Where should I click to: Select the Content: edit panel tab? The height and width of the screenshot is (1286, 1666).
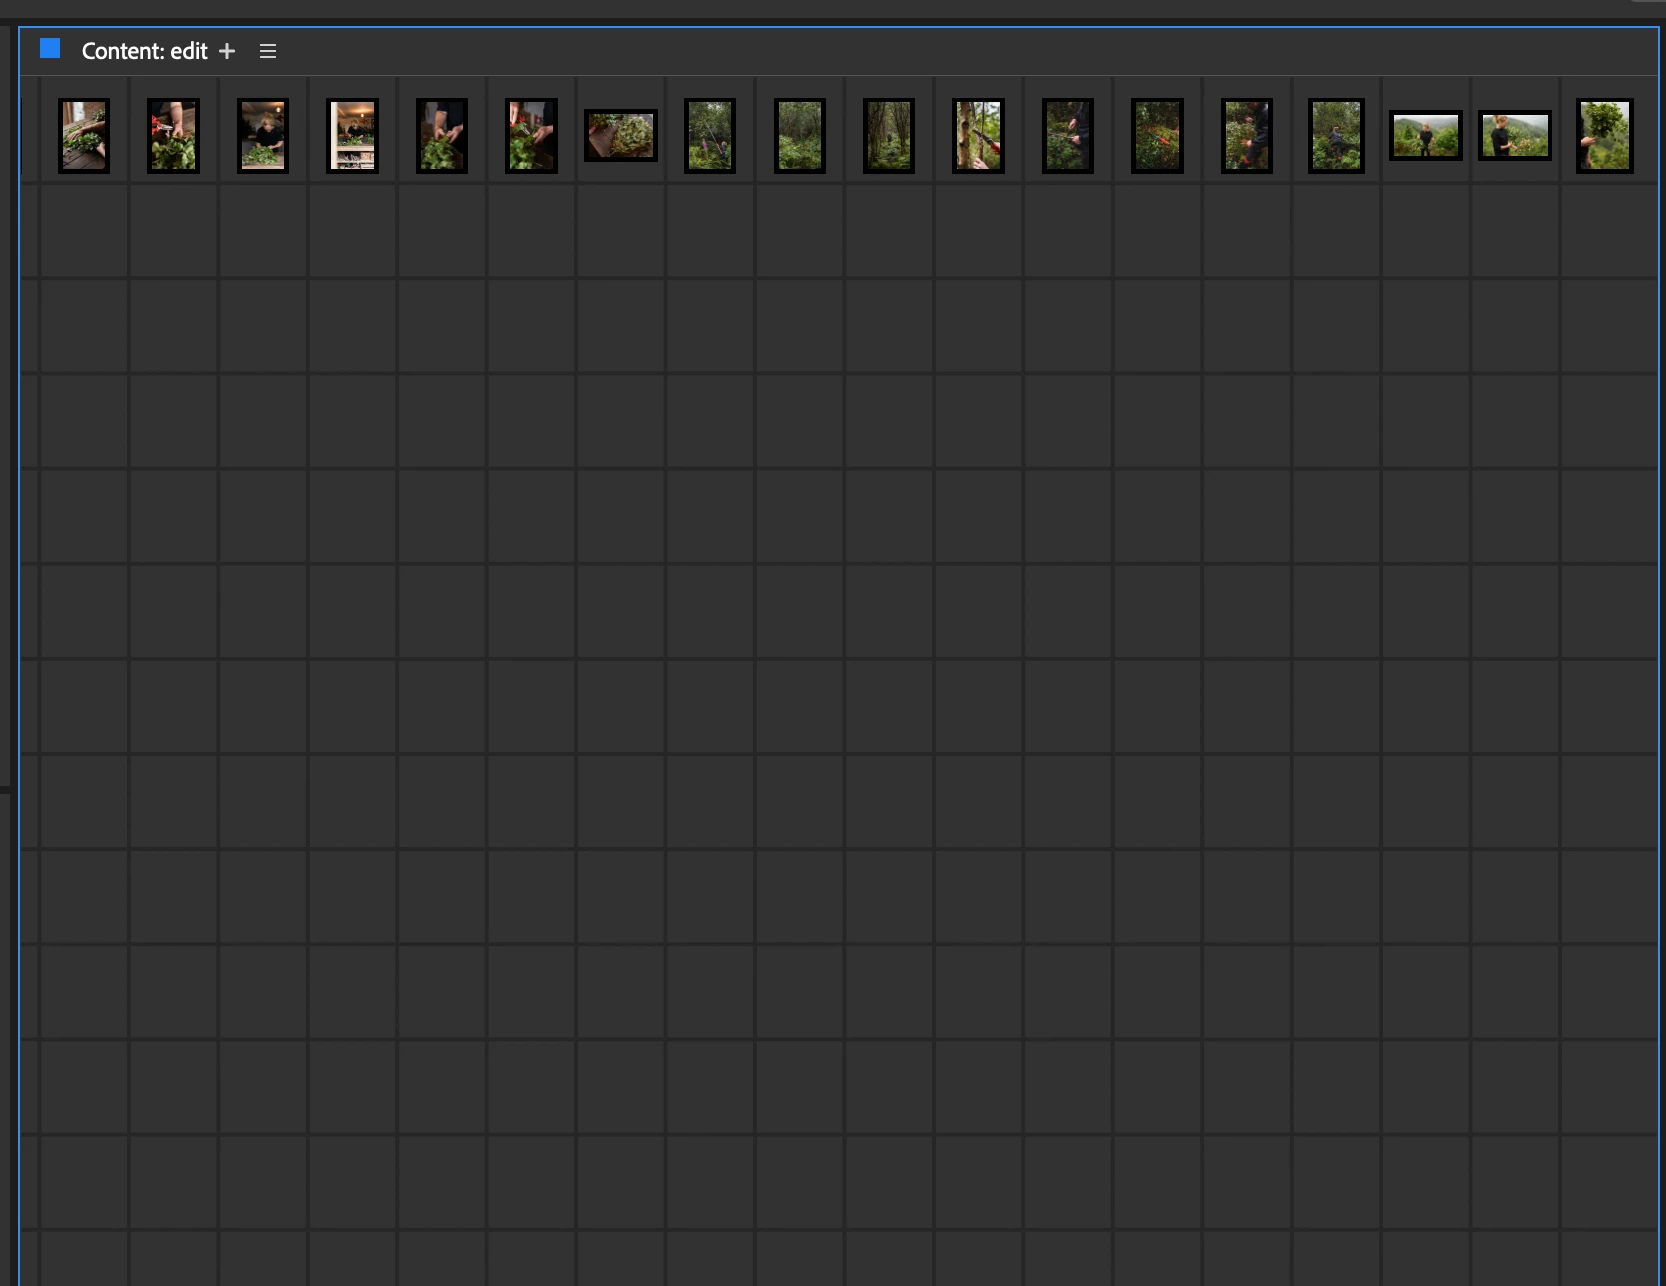(144, 51)
